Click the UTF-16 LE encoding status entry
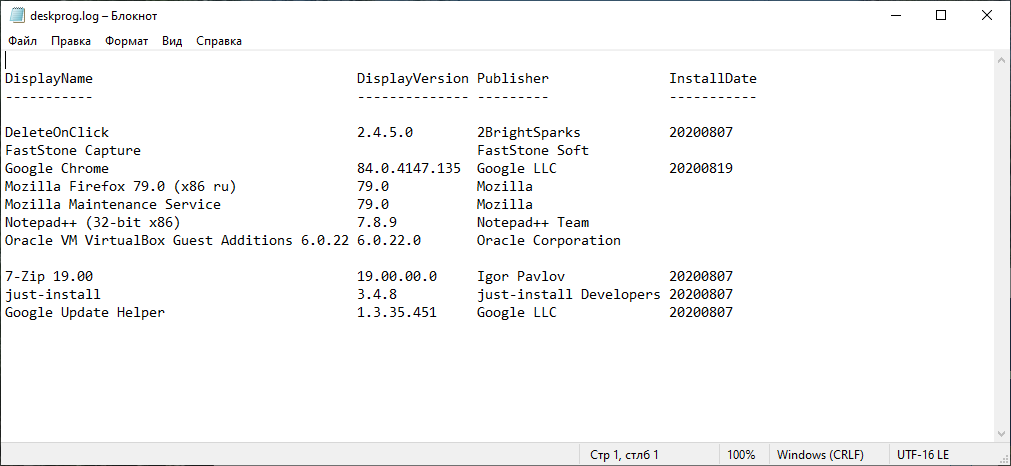 923,454
